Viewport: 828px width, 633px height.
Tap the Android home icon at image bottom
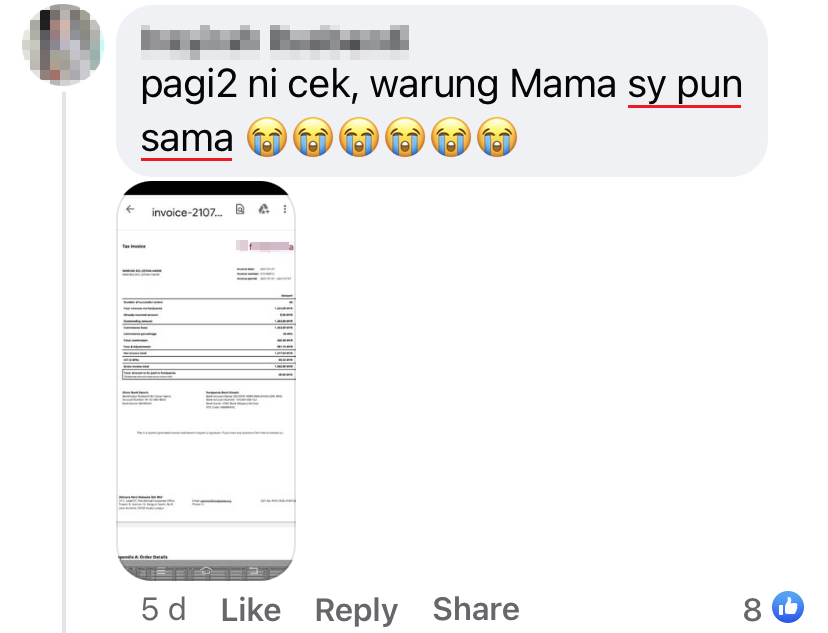point(206,571)
